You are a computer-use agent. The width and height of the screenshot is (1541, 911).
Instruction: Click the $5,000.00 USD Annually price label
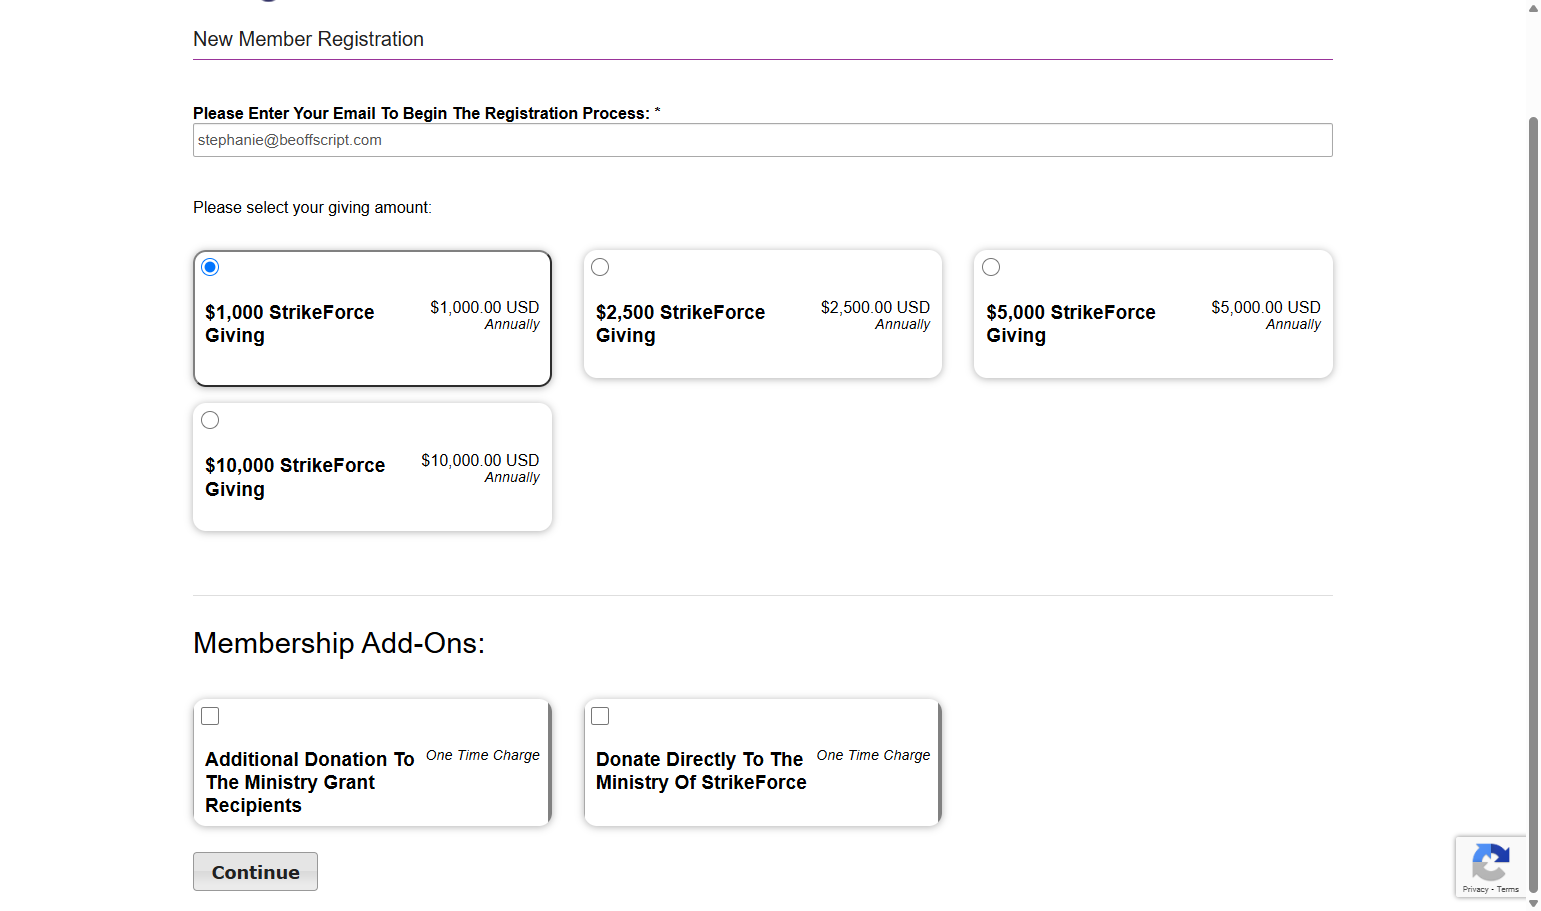point(1266,315)
